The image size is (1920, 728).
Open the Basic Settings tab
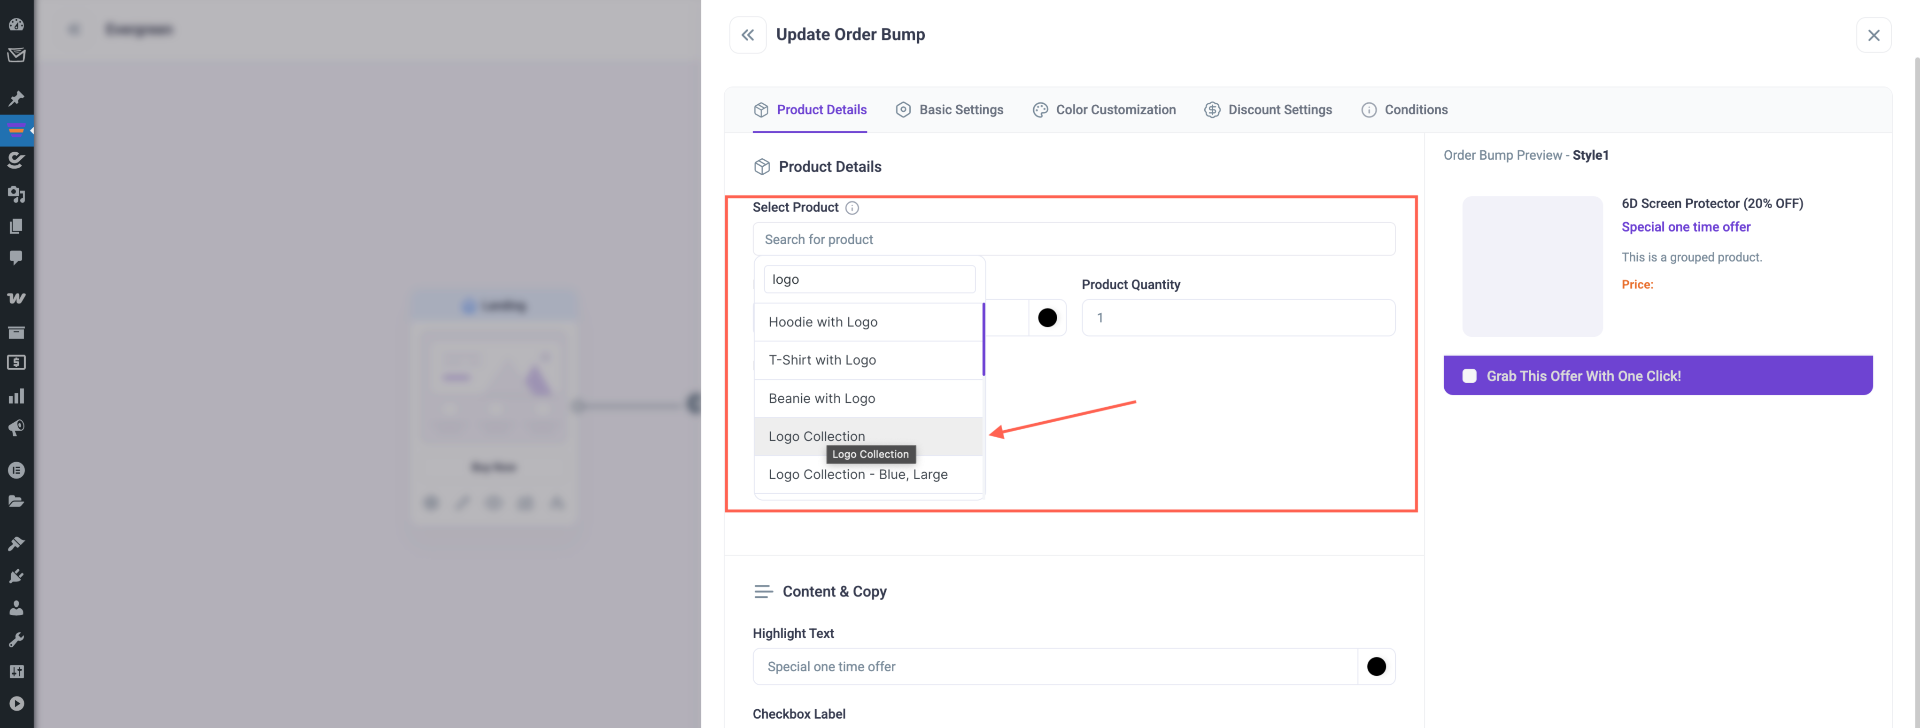point(949,110)
